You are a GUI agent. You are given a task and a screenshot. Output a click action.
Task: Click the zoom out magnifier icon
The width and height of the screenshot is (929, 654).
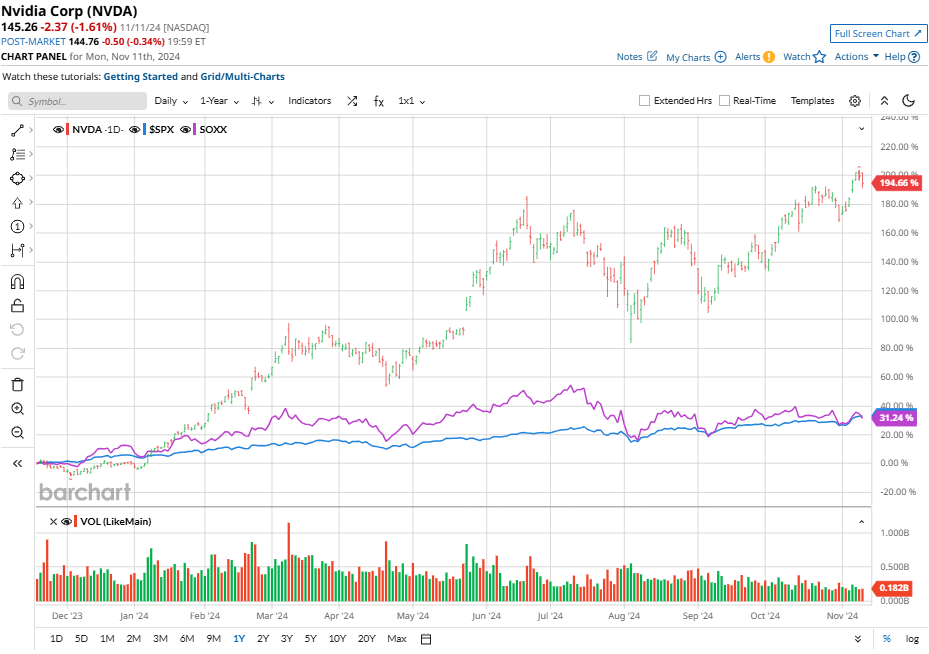[x=18, y=432]
